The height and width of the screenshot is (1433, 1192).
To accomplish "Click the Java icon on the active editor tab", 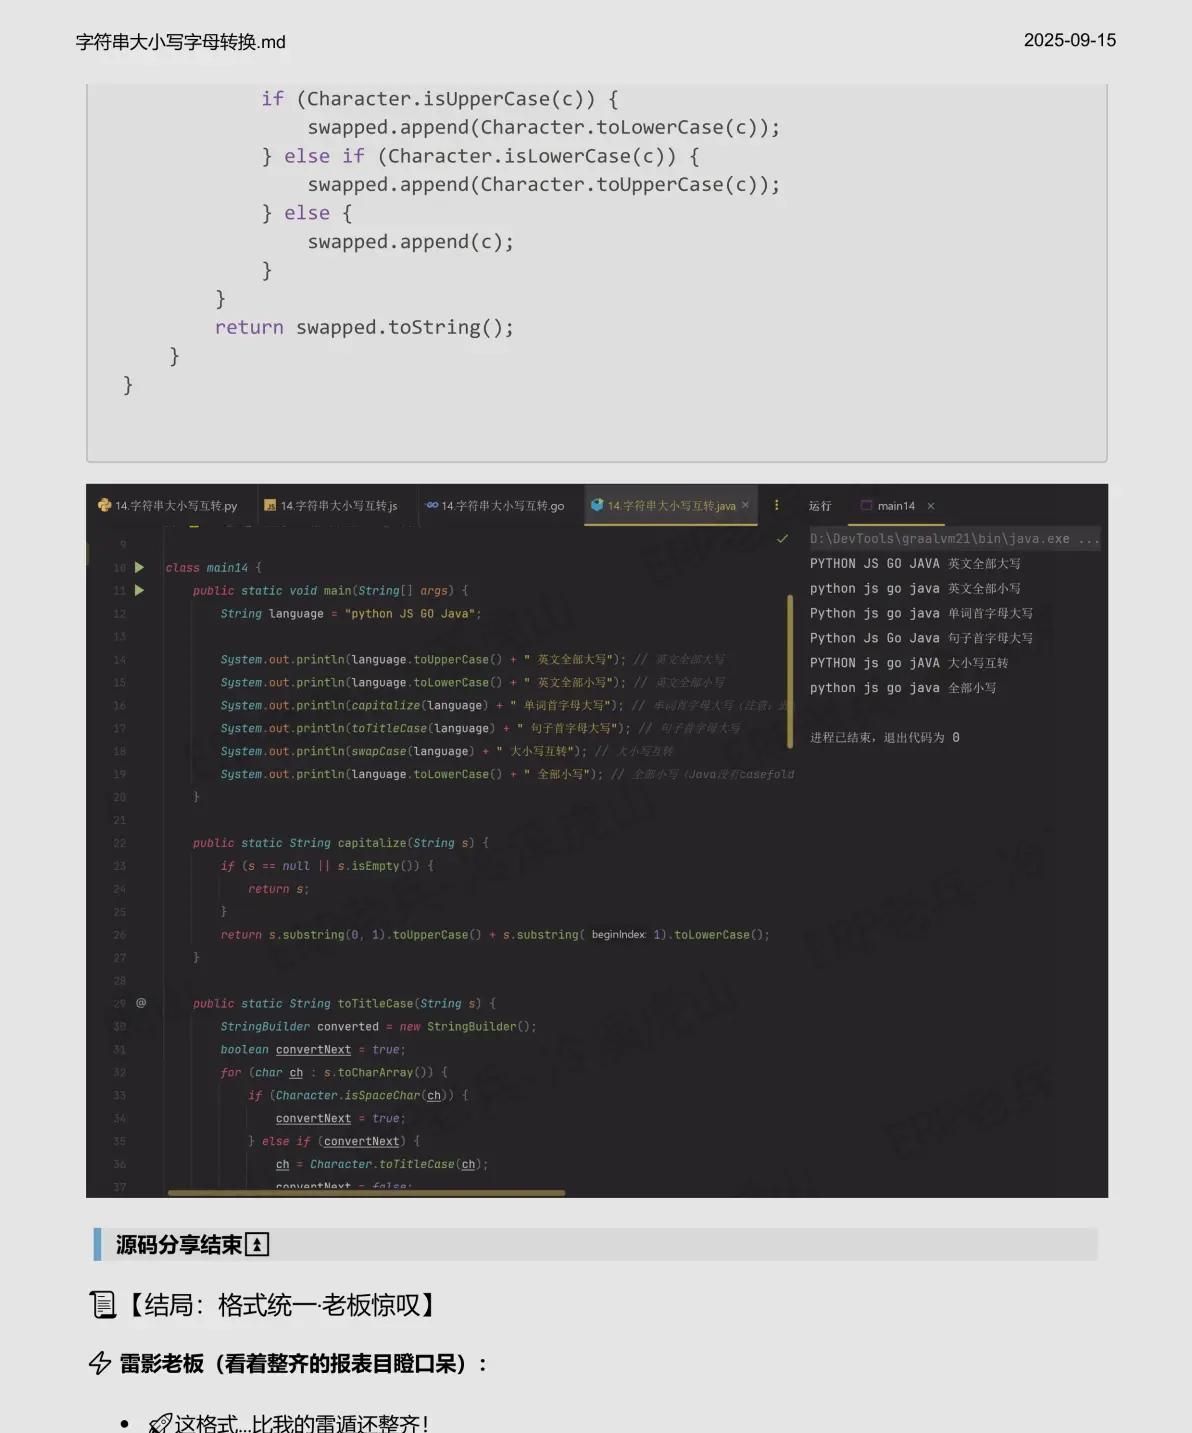I will (x=599, y=505).
